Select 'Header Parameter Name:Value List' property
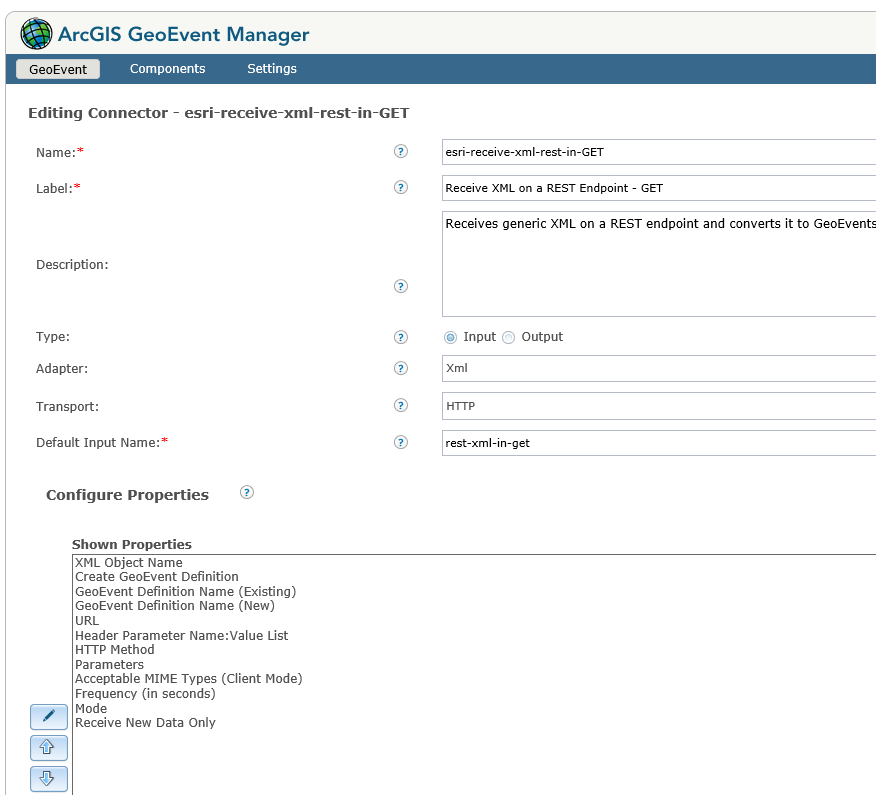Image resolution: width=876 pixels, height=795 pixels. tap(182, 635)
